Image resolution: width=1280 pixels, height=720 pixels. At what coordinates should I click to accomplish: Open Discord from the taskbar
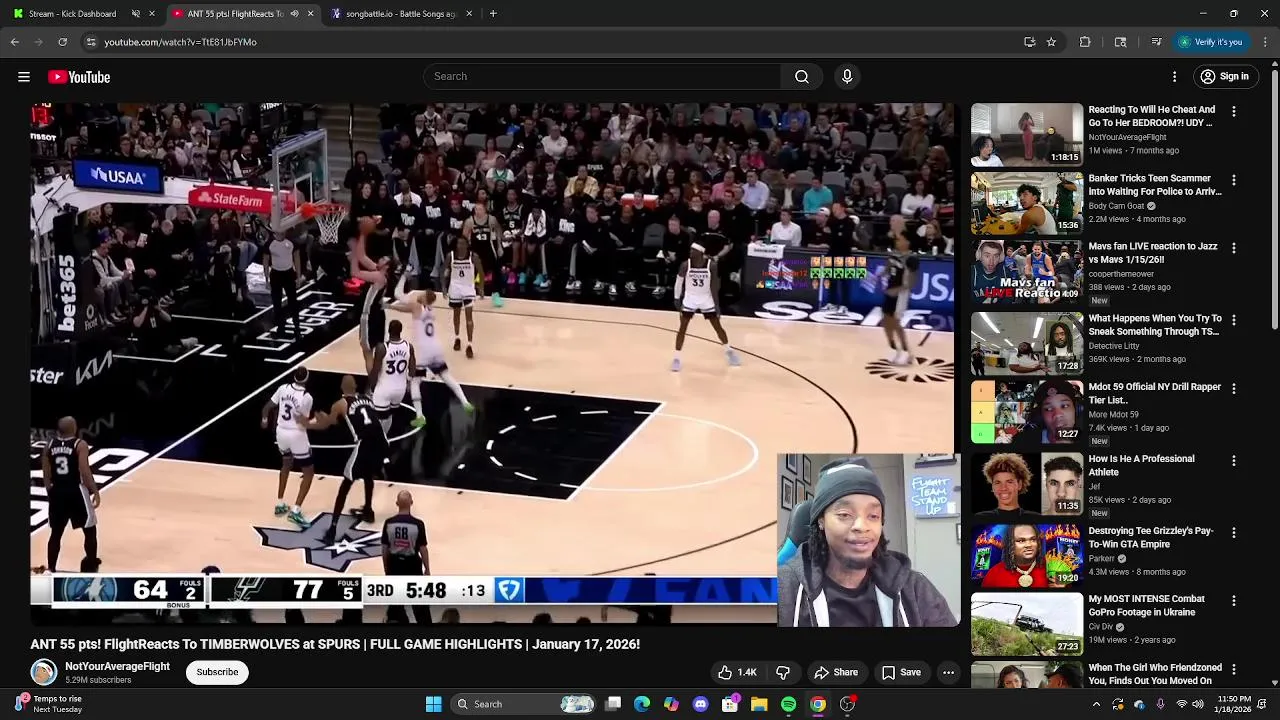700,704
